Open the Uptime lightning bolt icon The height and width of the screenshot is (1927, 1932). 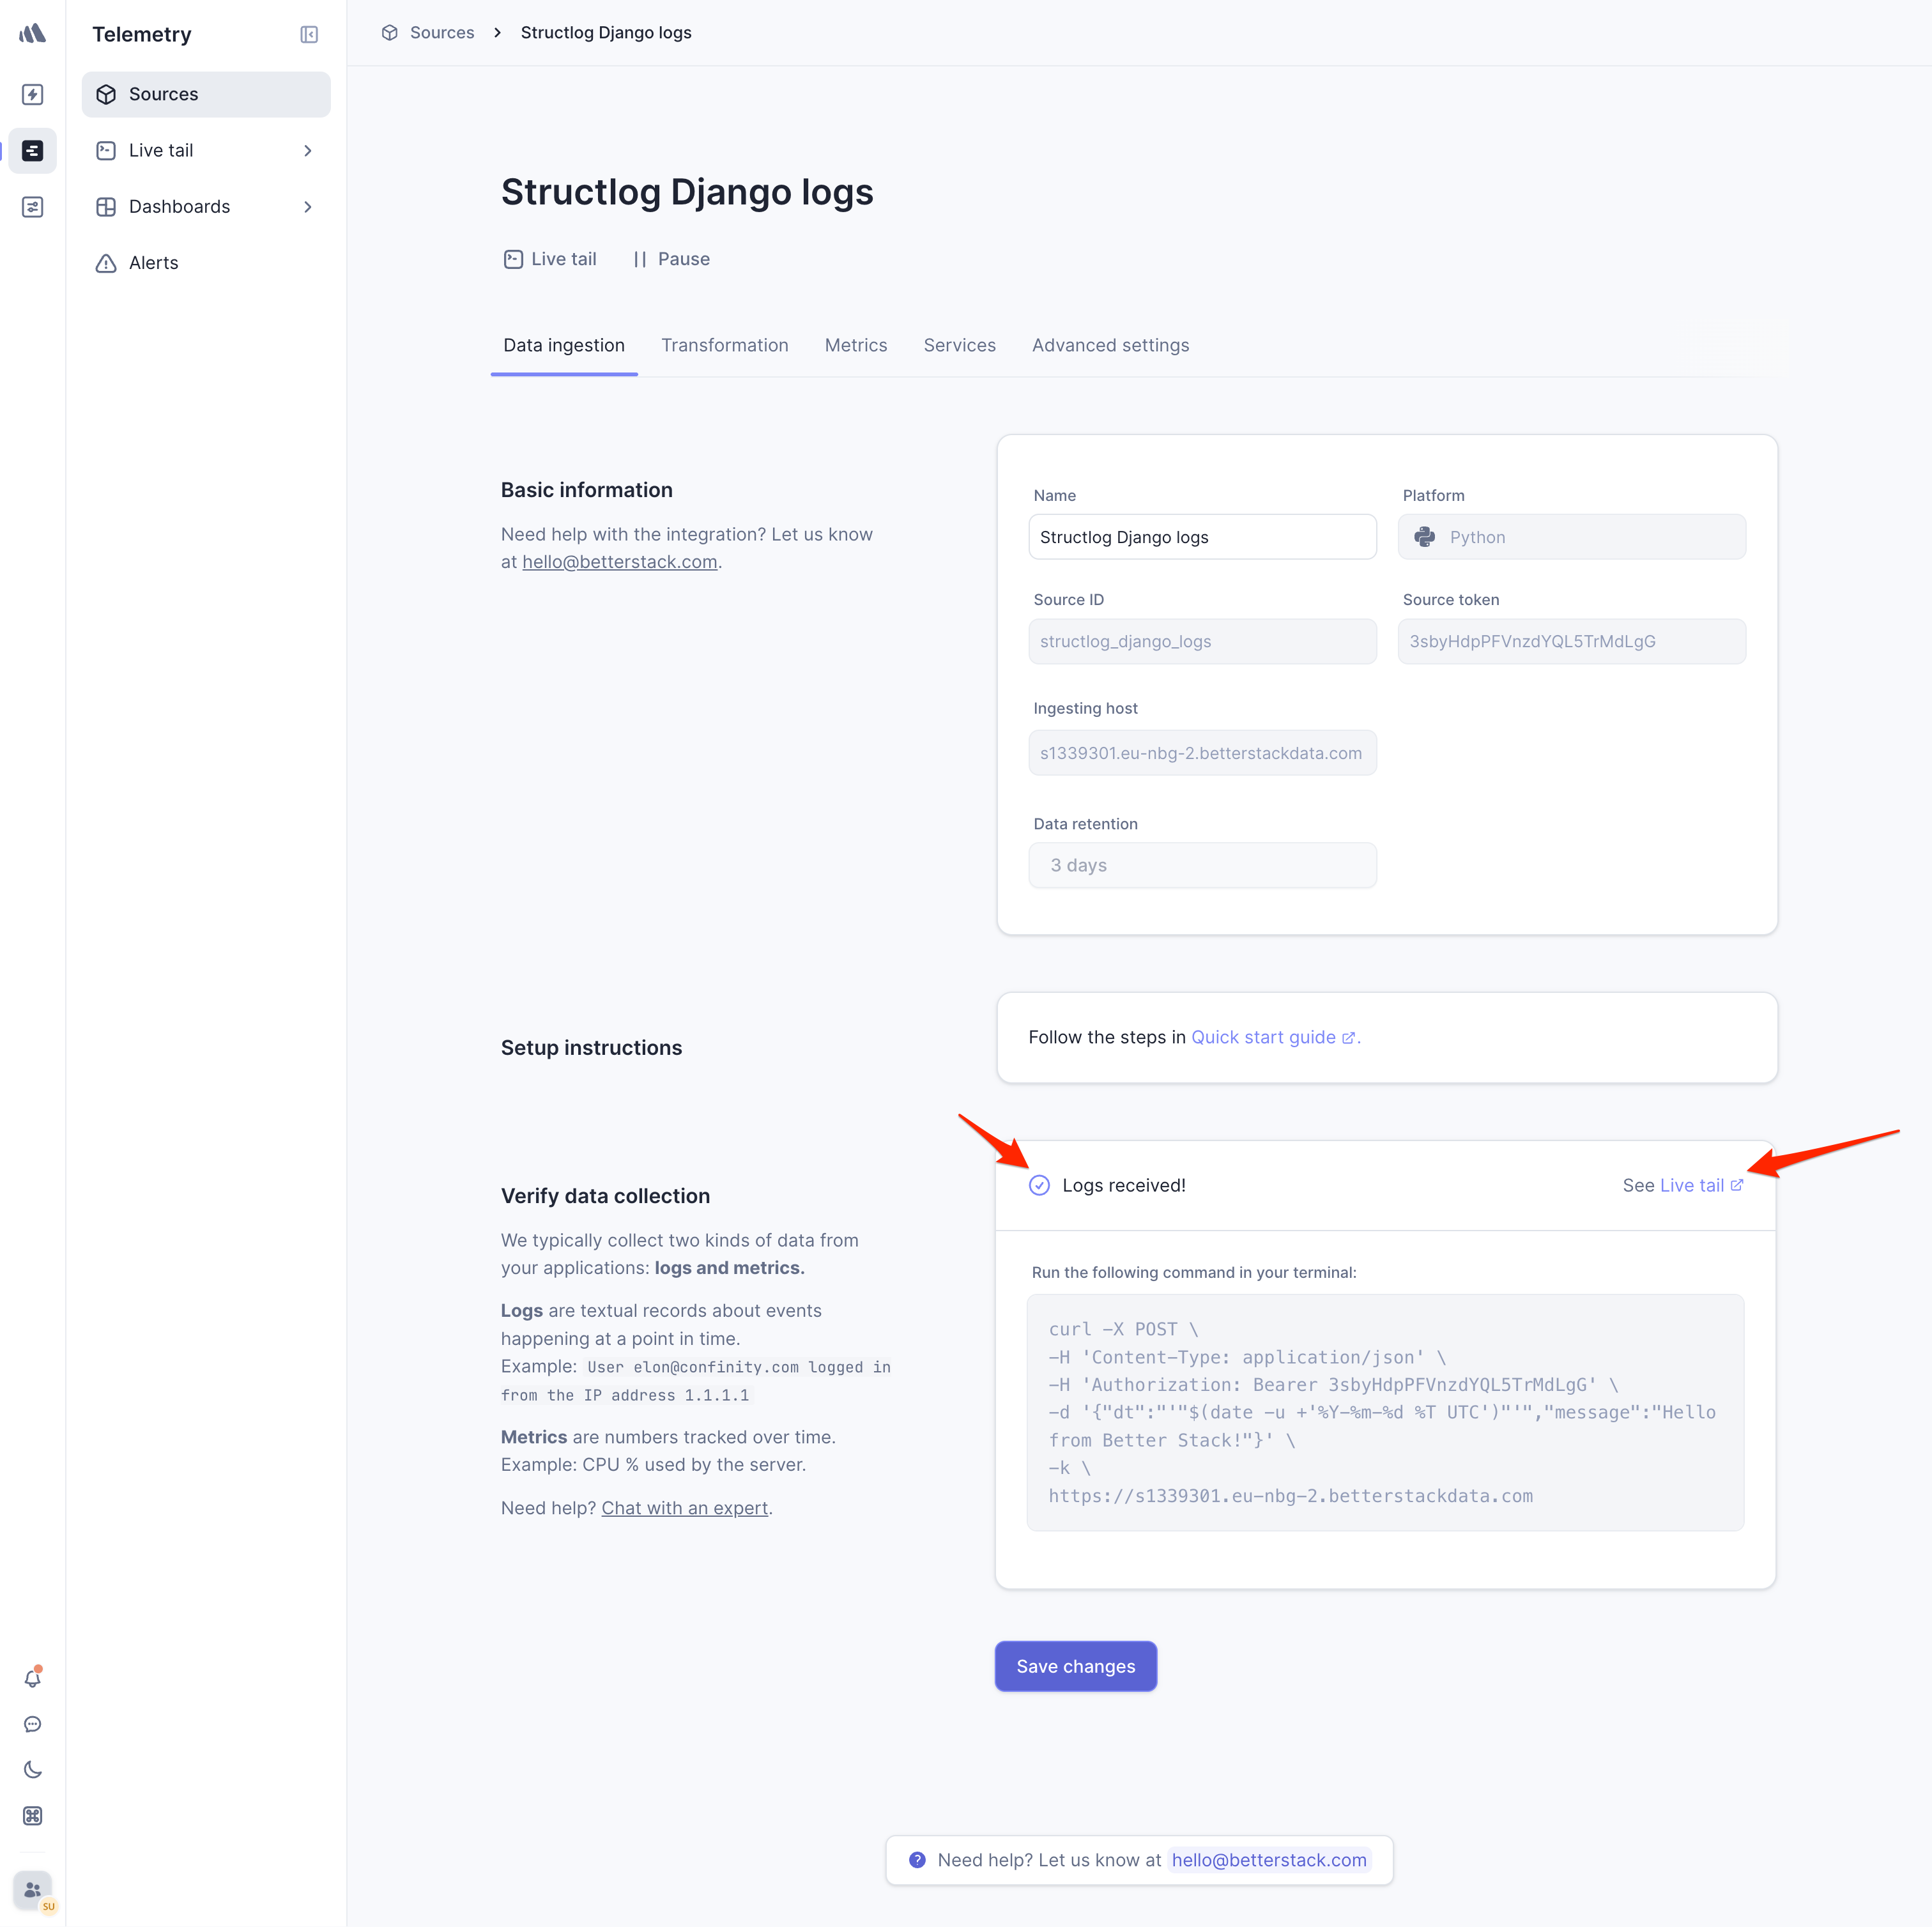coord(32,94)
